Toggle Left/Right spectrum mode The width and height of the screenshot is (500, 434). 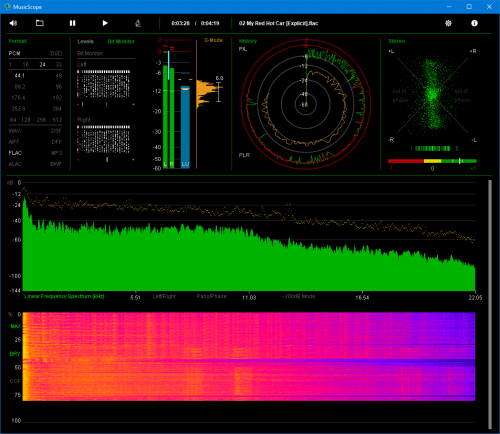164,296
